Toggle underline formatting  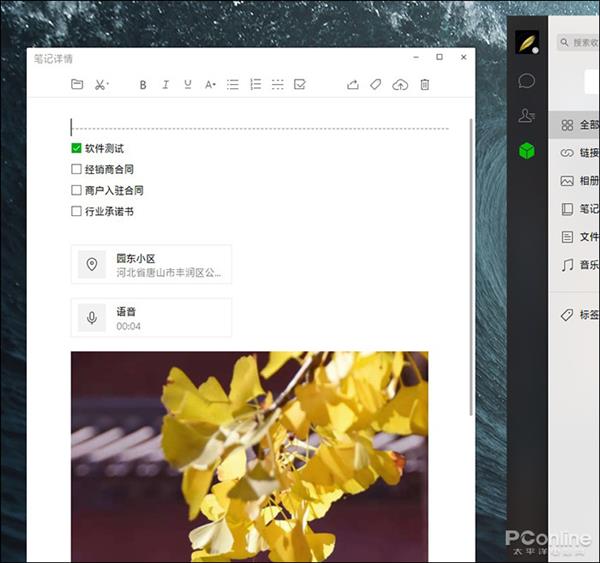pos(188,85)
